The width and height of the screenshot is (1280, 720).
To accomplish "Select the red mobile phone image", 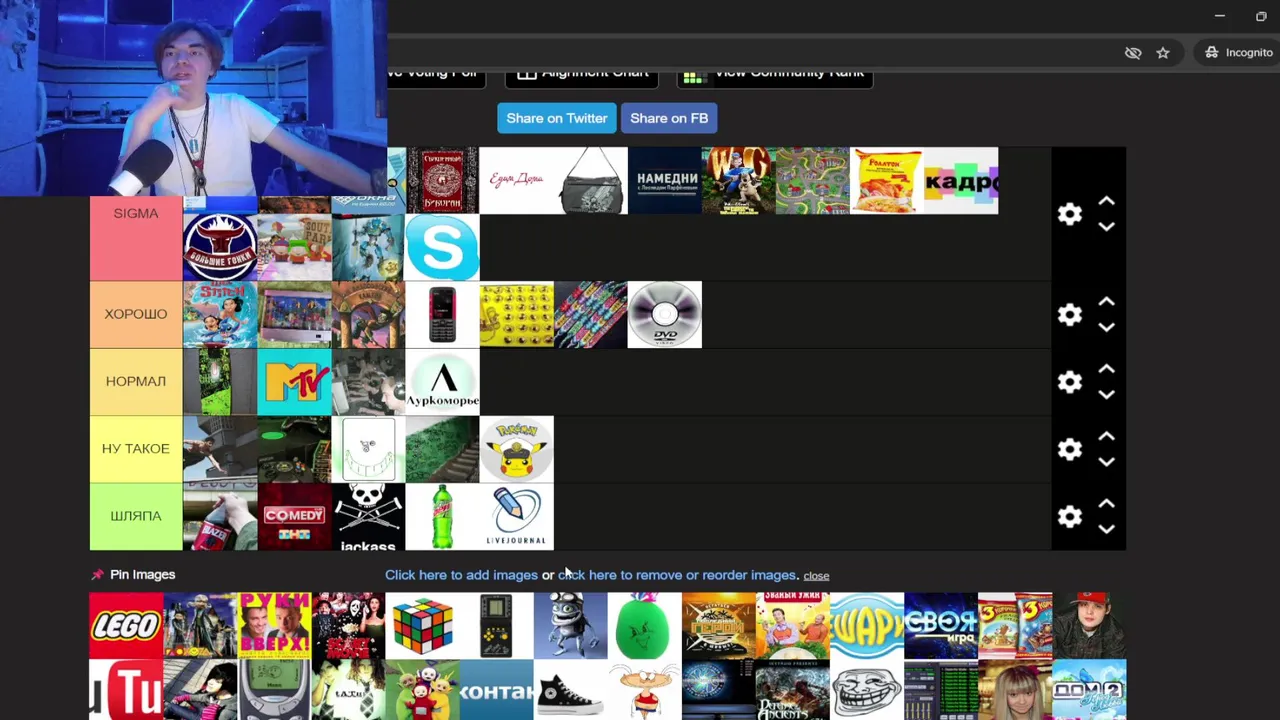I will point(442,315).
